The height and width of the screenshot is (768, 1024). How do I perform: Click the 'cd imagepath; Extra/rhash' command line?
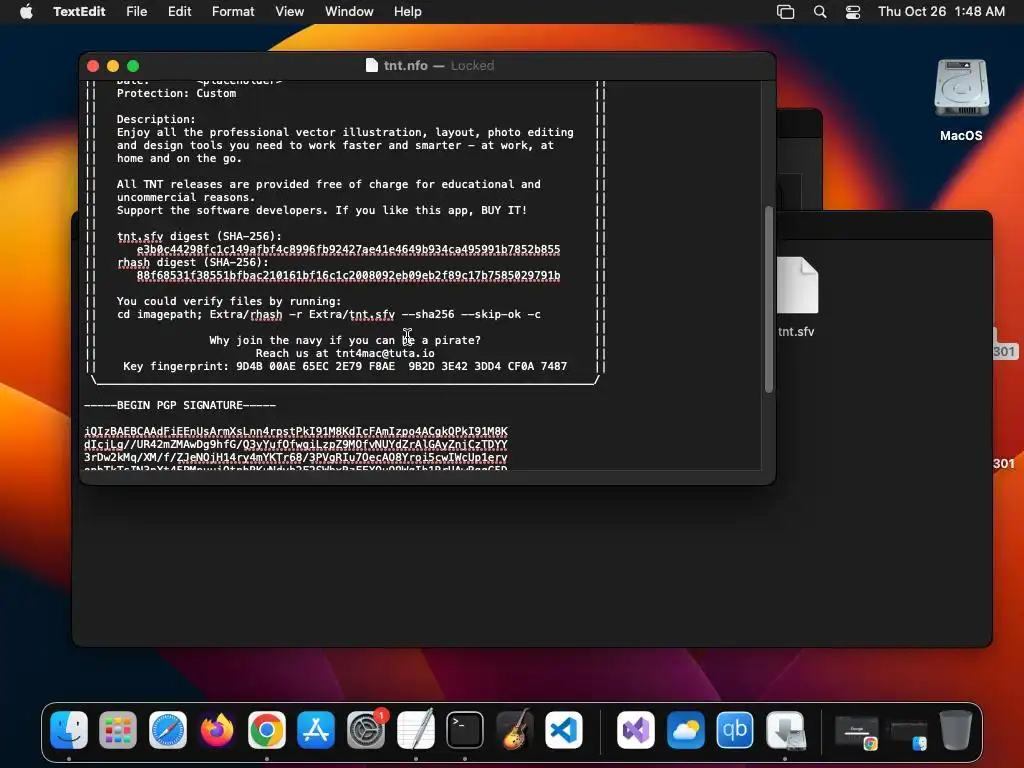coord(328,314)
